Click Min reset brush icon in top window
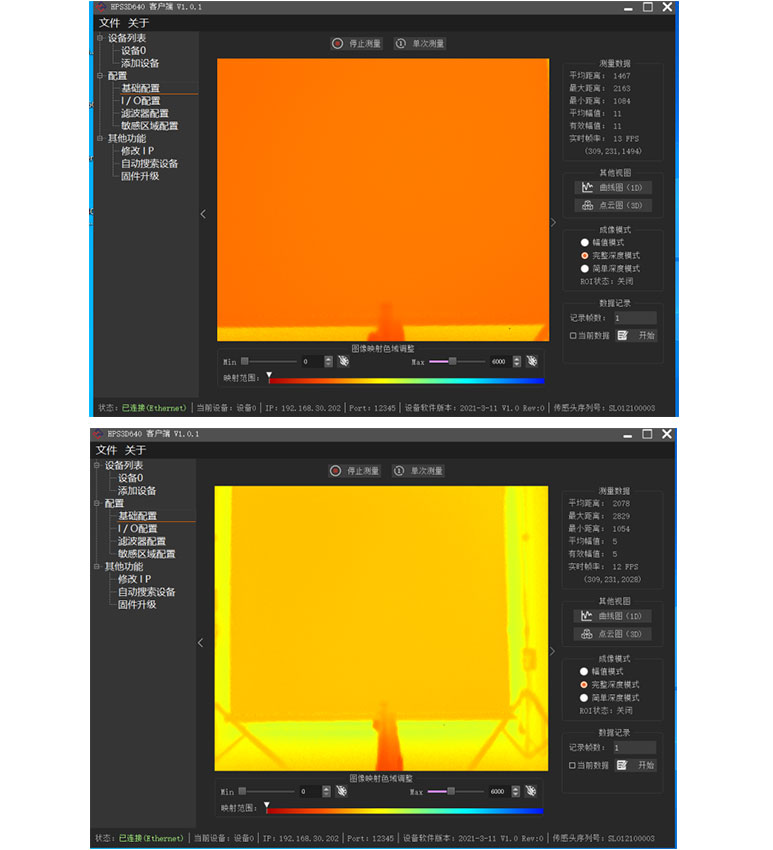 [343, 361]
